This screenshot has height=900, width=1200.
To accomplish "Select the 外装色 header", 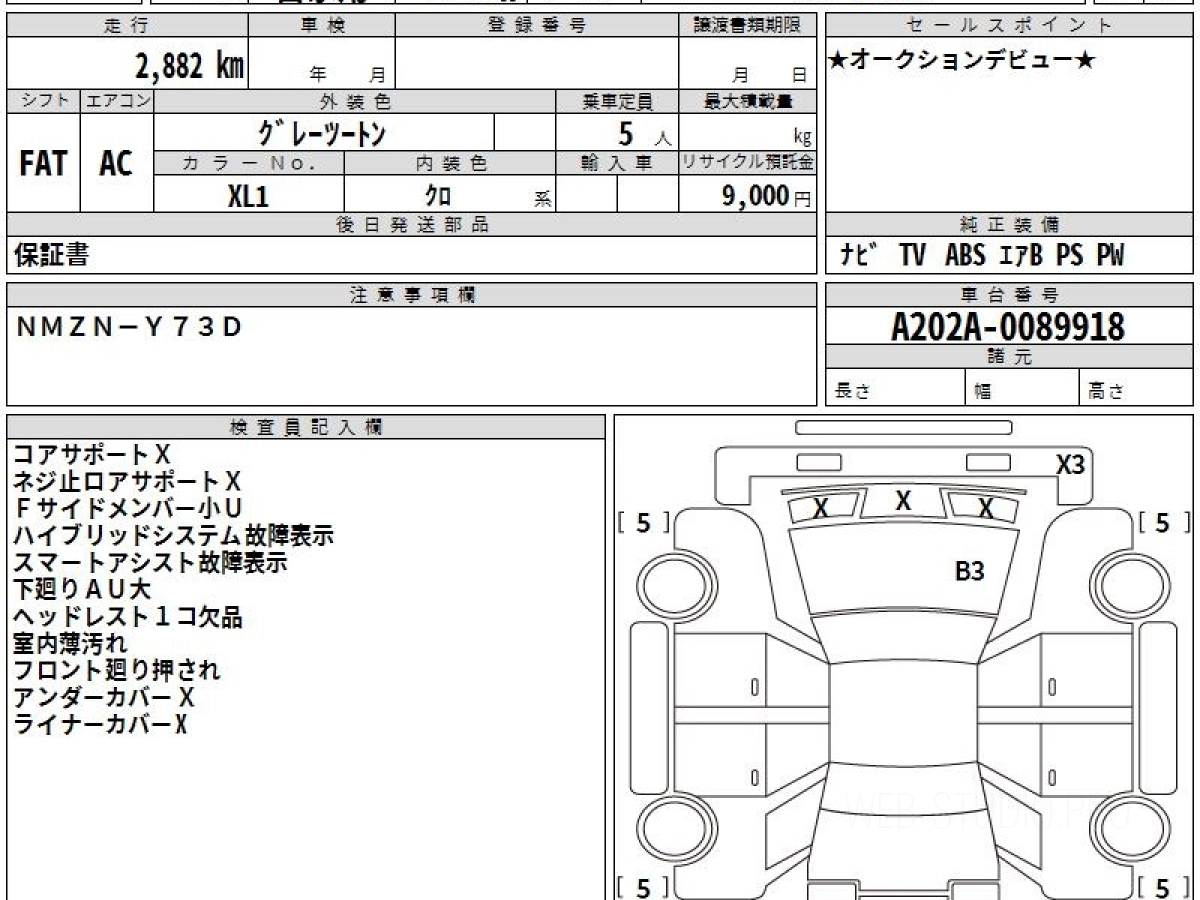I will click(x=355, y=101).
